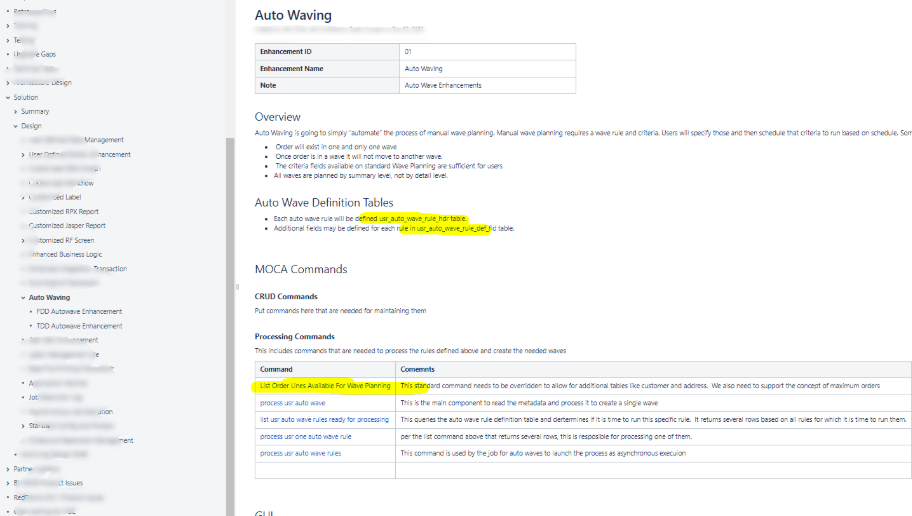Collapse the Design tree chevron
The width and height of the screenshot is (912, 516).
point(16,126)
